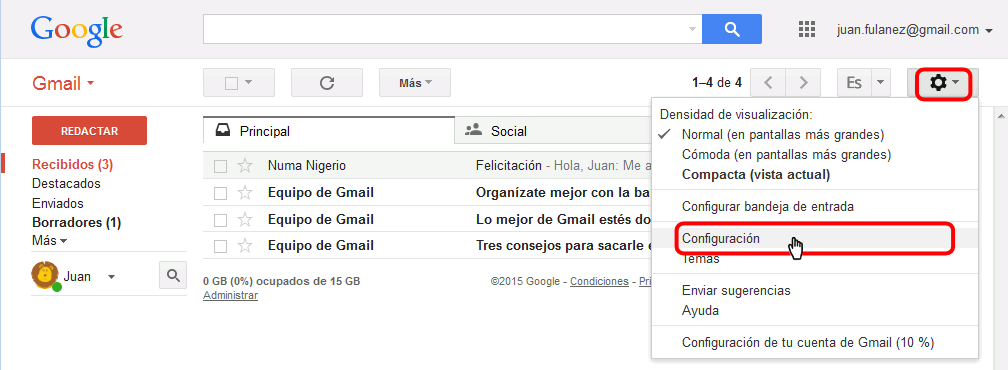Choose Enviar sugerencias in the menu
Viewport: 1008px width, 370px height.
[736, 291]
